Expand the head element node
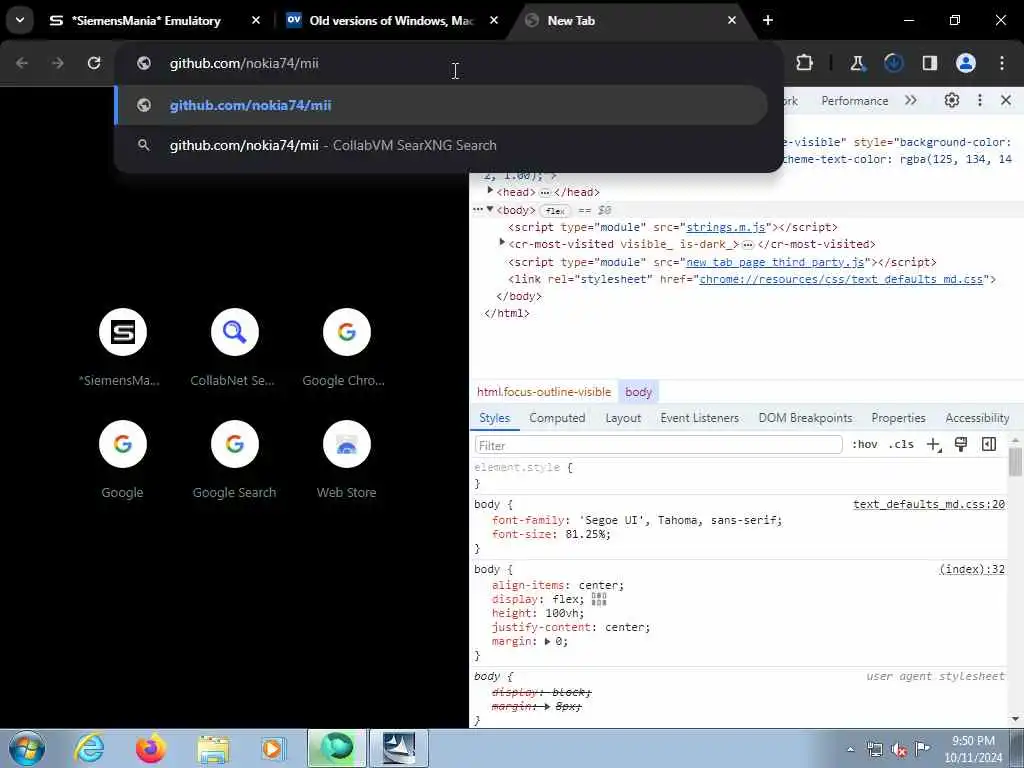The width and height of the screenshot is (1024, 768). (490, 191)
